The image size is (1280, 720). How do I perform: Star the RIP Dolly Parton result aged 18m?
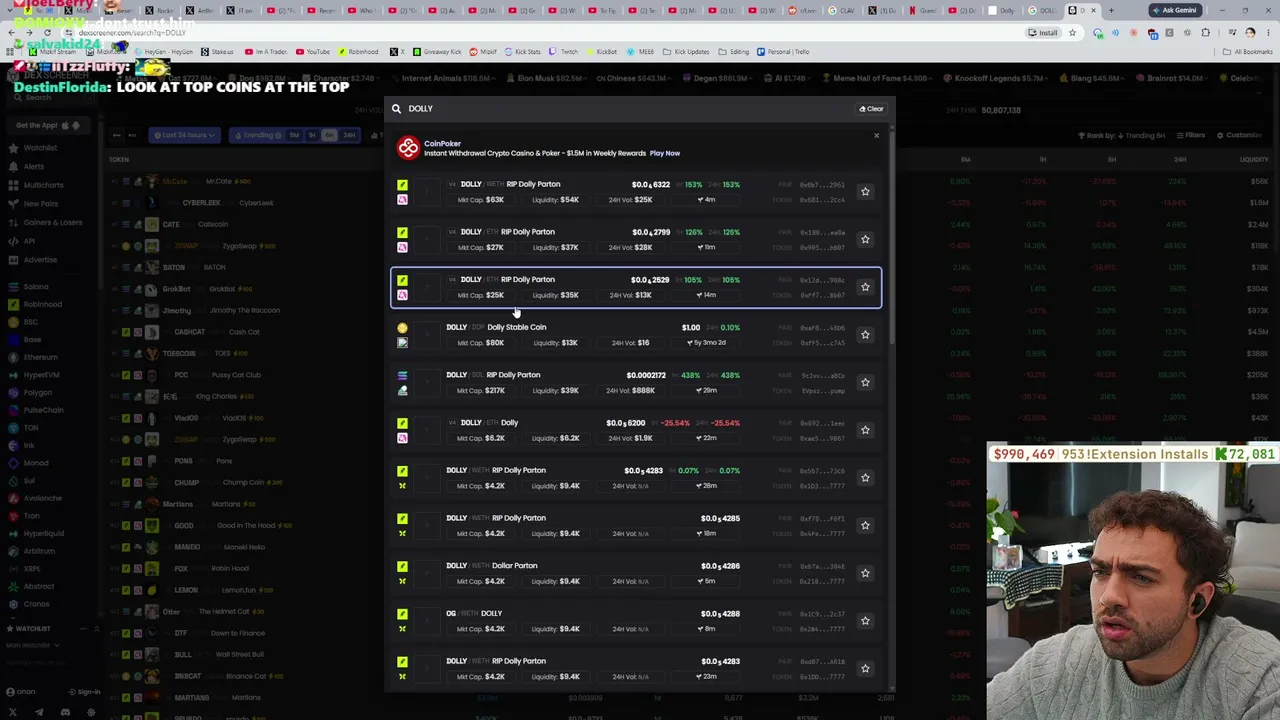tap(865, 525)
